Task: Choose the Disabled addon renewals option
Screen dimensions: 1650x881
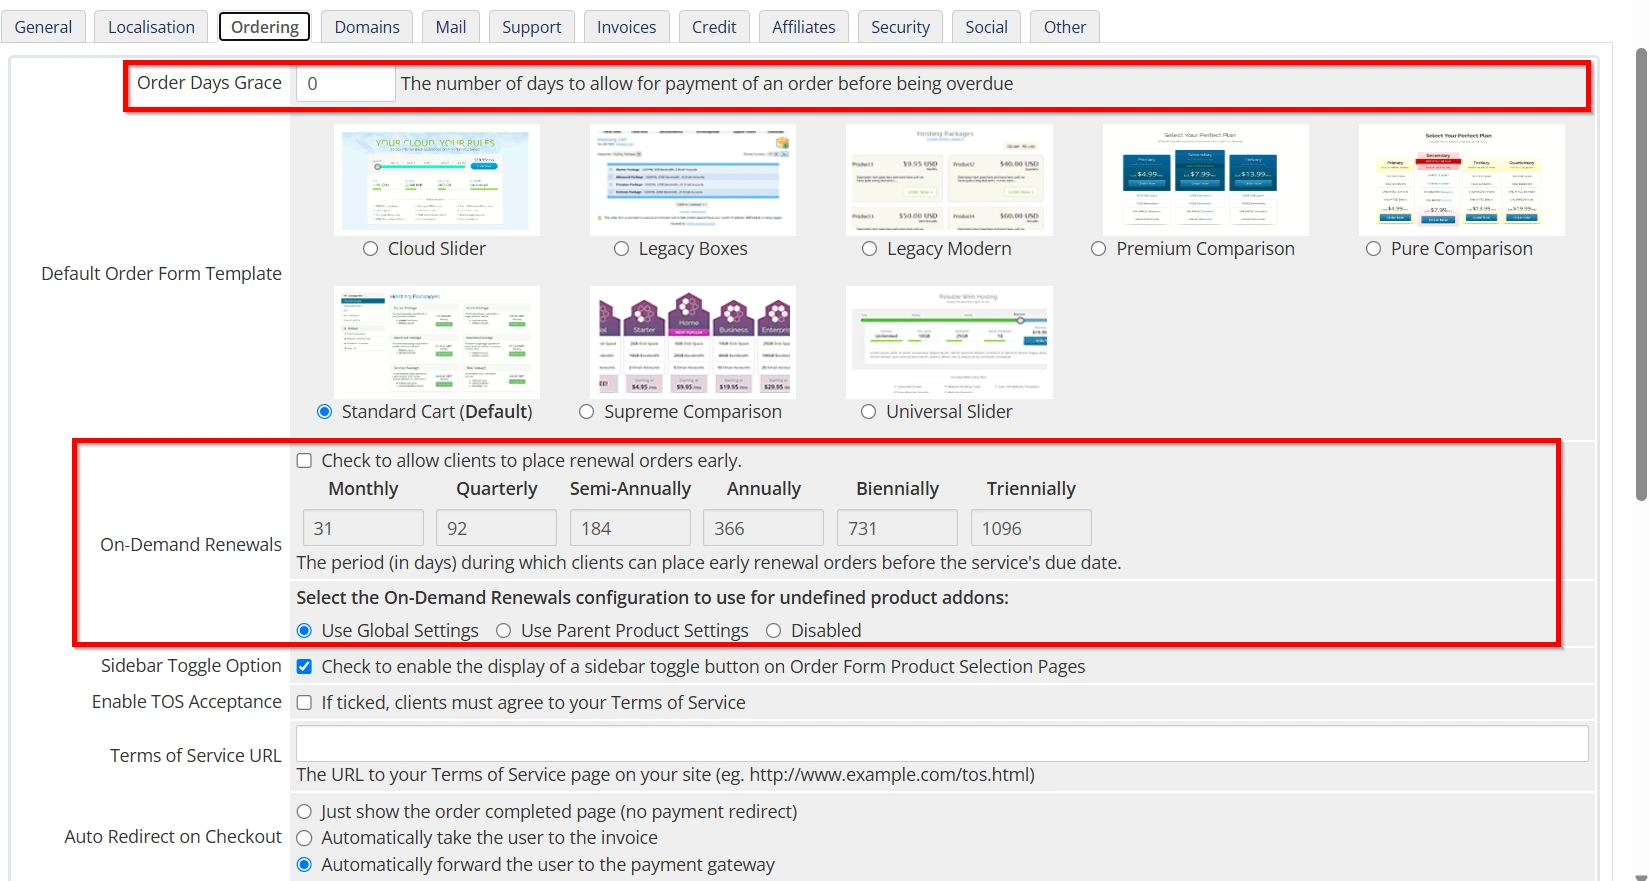Action: click(774, 631)
